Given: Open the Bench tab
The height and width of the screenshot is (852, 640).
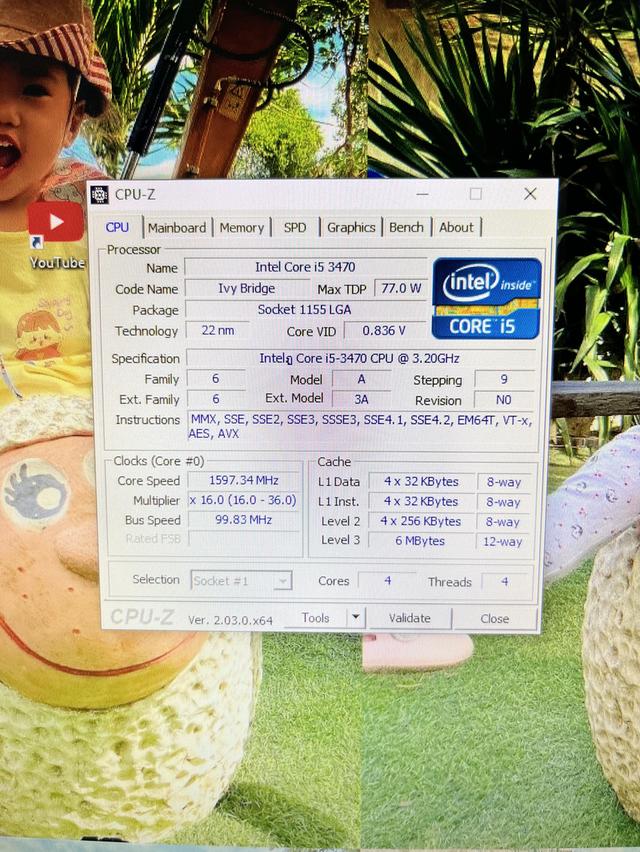Looking at the screenshot, I should (406, 228).
